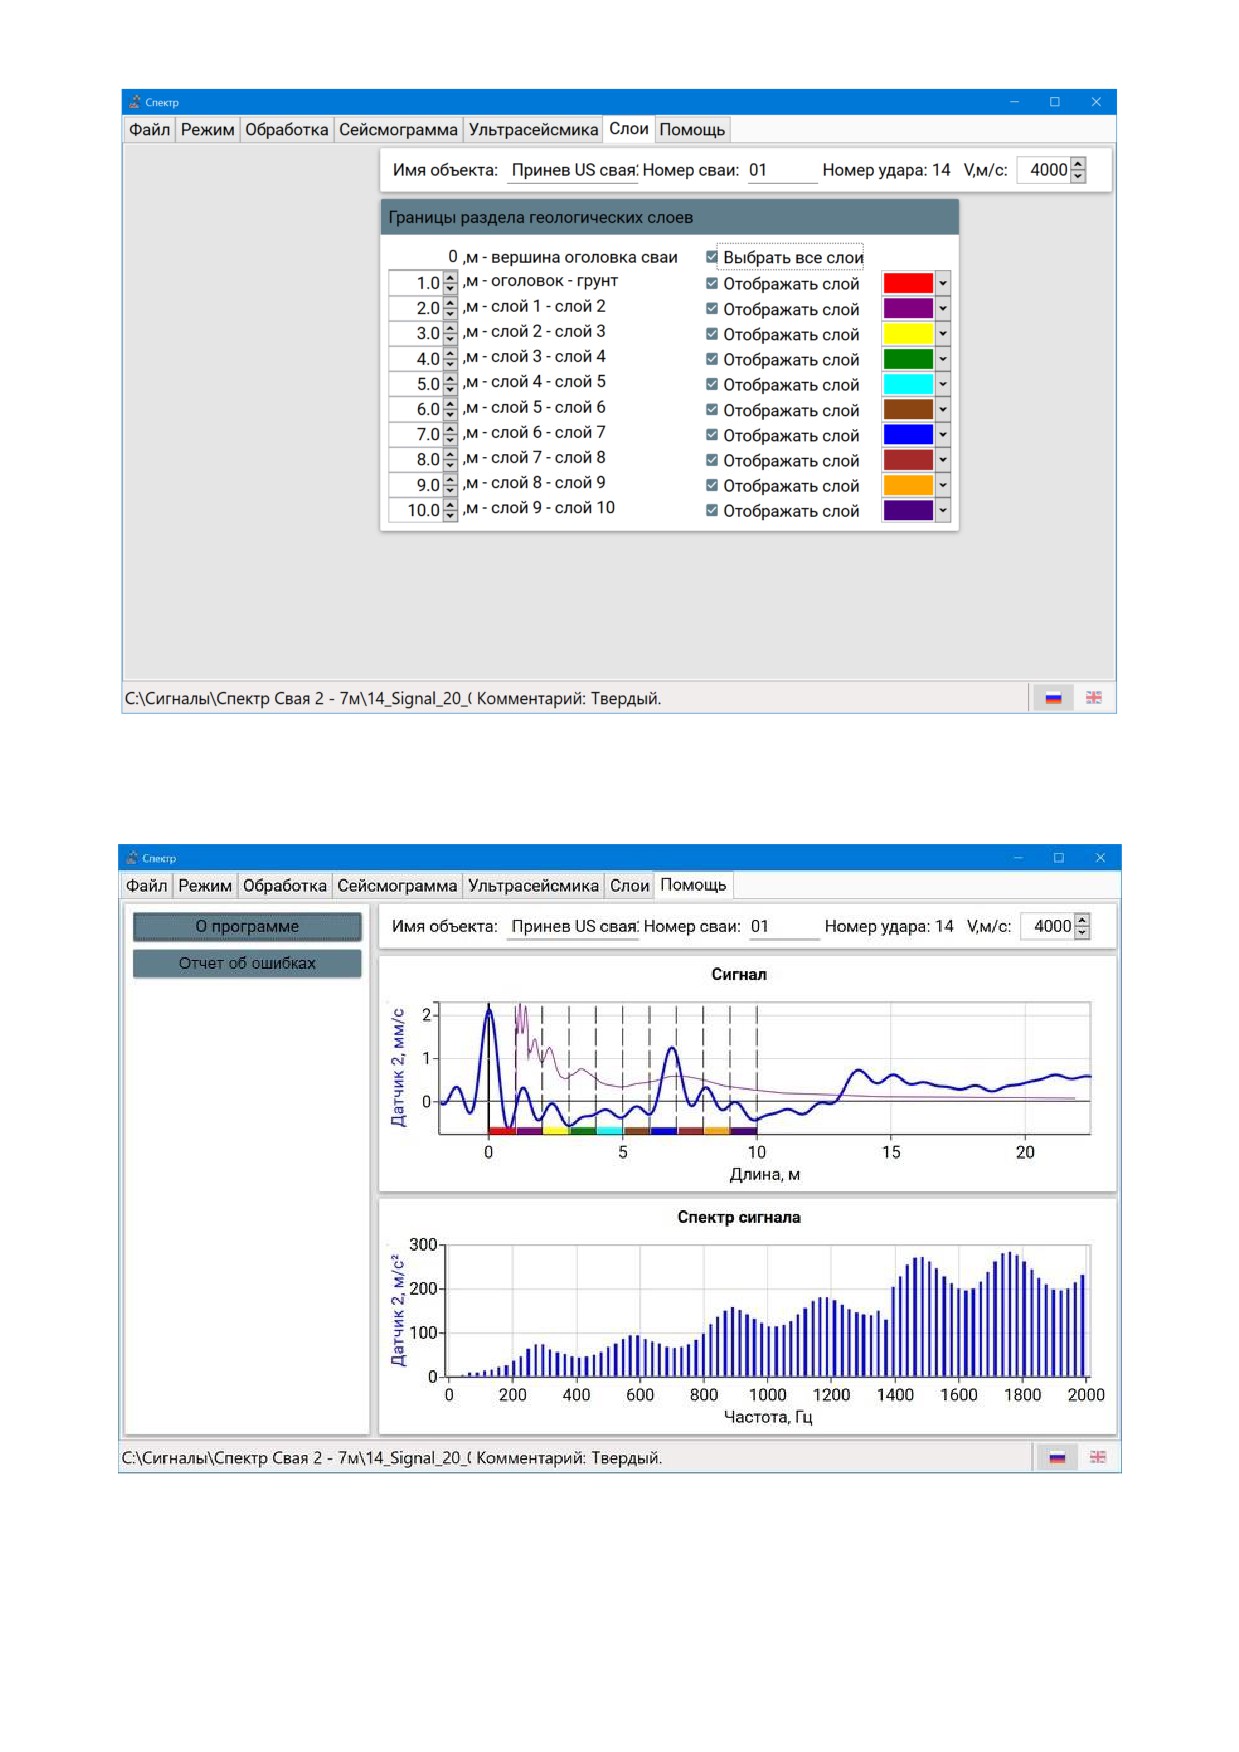Click Имя объекта field in lower window
The height and width of the screenshot is (1752, 1239).
[573, 927]
